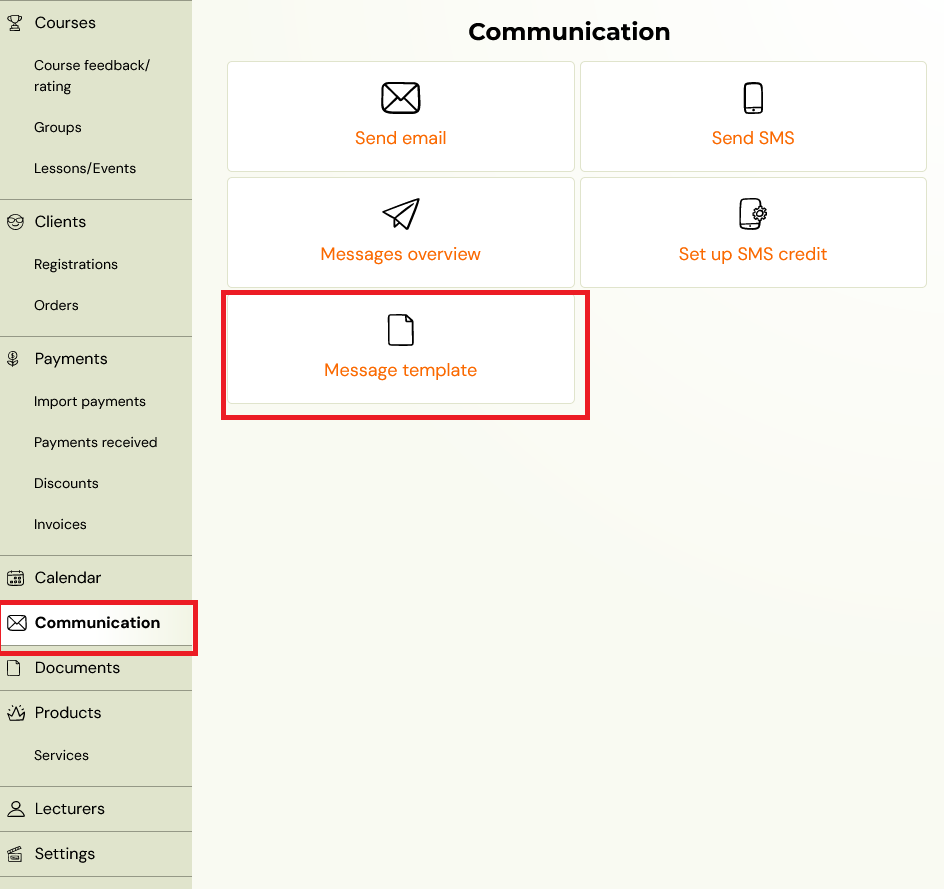Select the mobile phone icon above Send SMS

pos(752,97)
